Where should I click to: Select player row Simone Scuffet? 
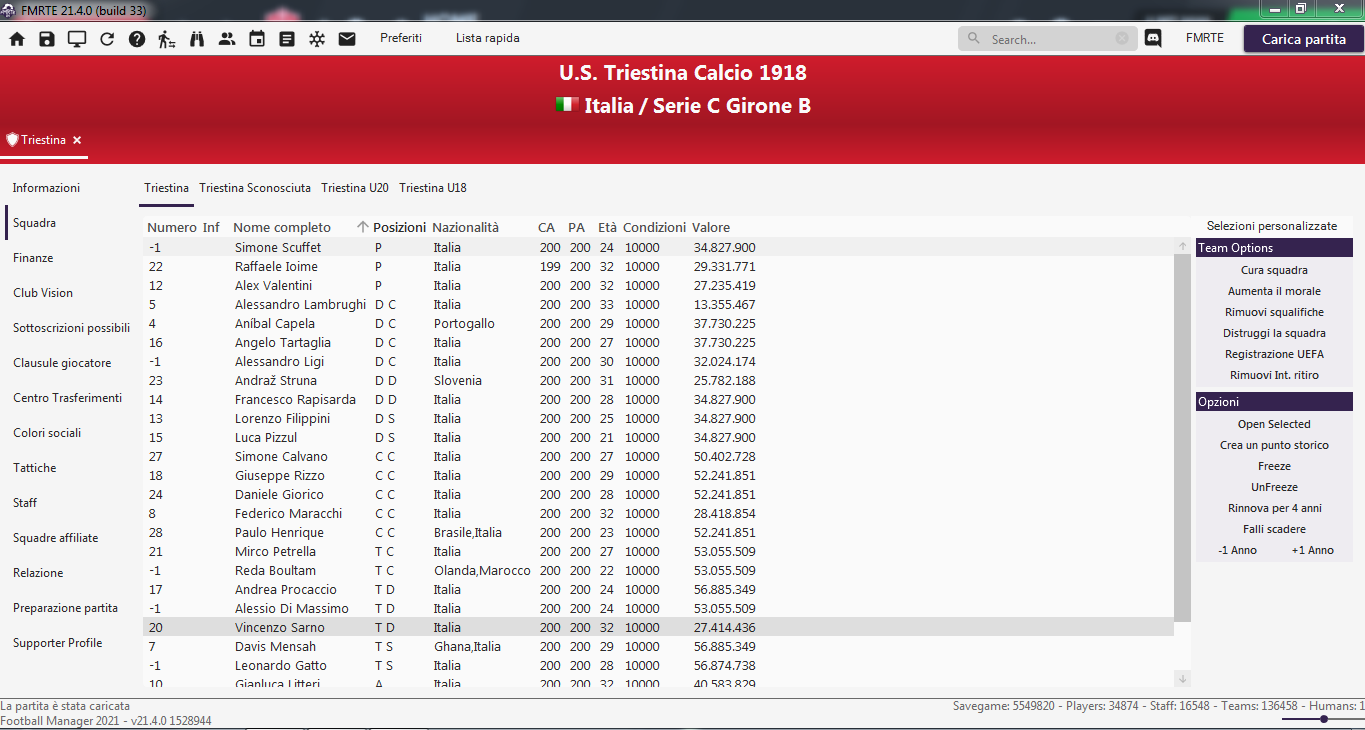(x=658, y=247)
